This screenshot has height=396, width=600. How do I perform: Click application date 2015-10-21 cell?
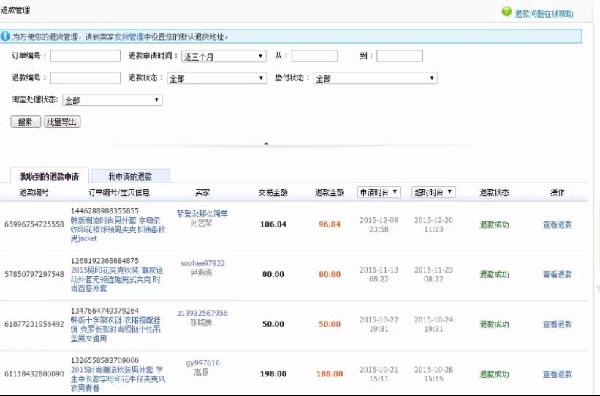pos(379,374)
